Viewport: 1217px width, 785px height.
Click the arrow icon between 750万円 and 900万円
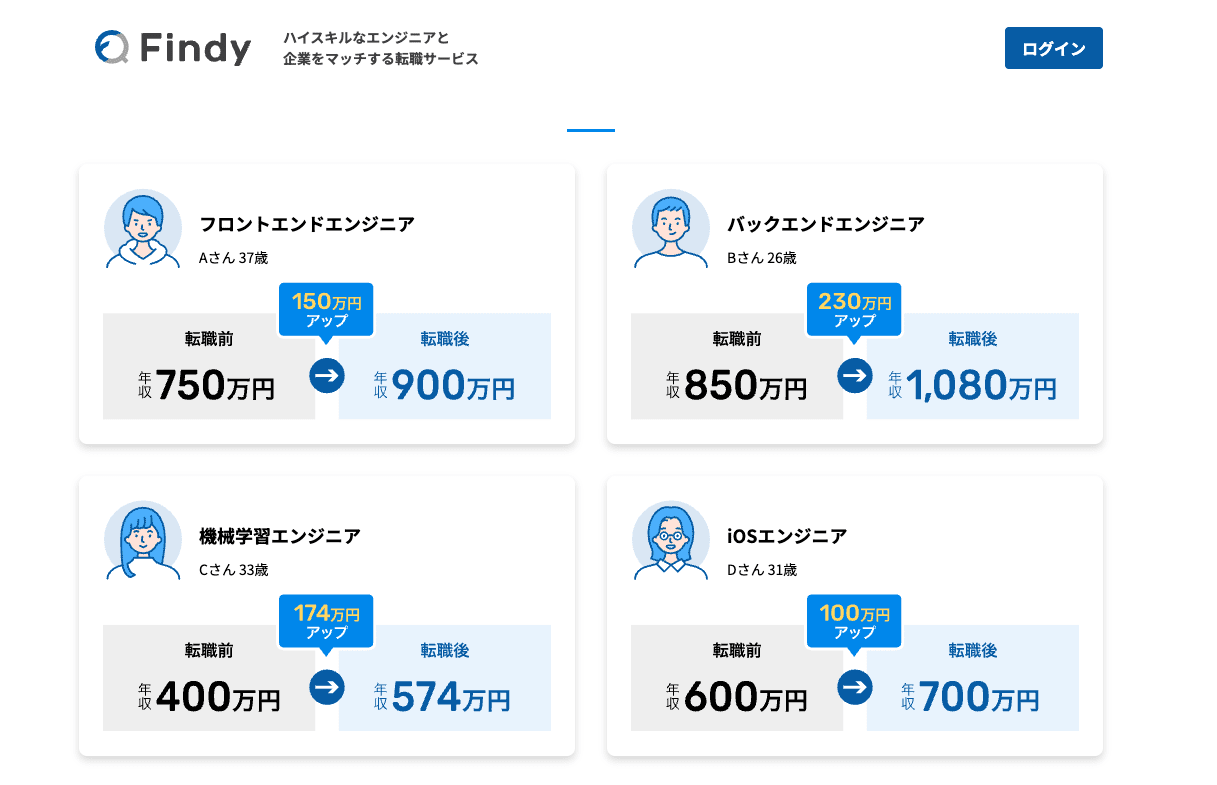point(327,376)
